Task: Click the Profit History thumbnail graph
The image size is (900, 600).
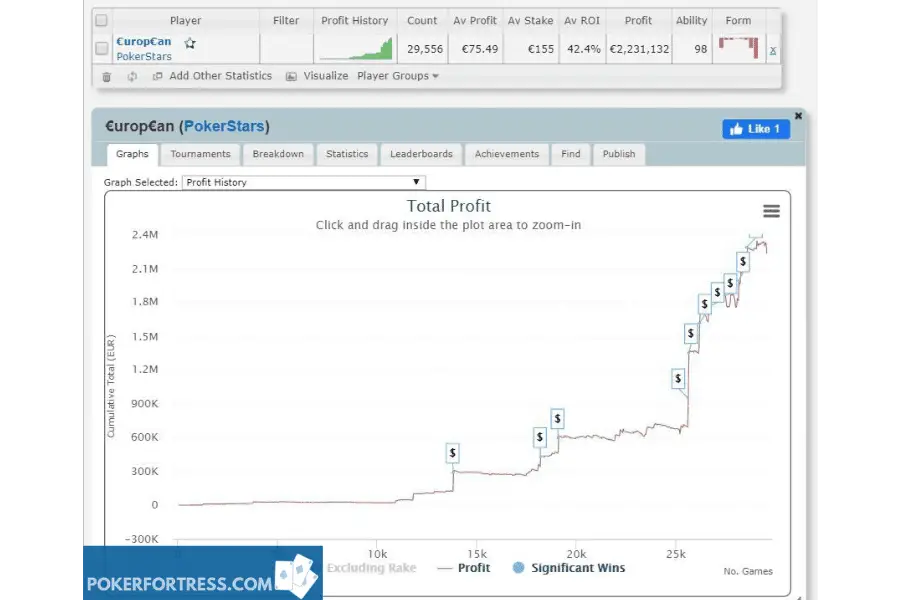Action: [356, 49]
